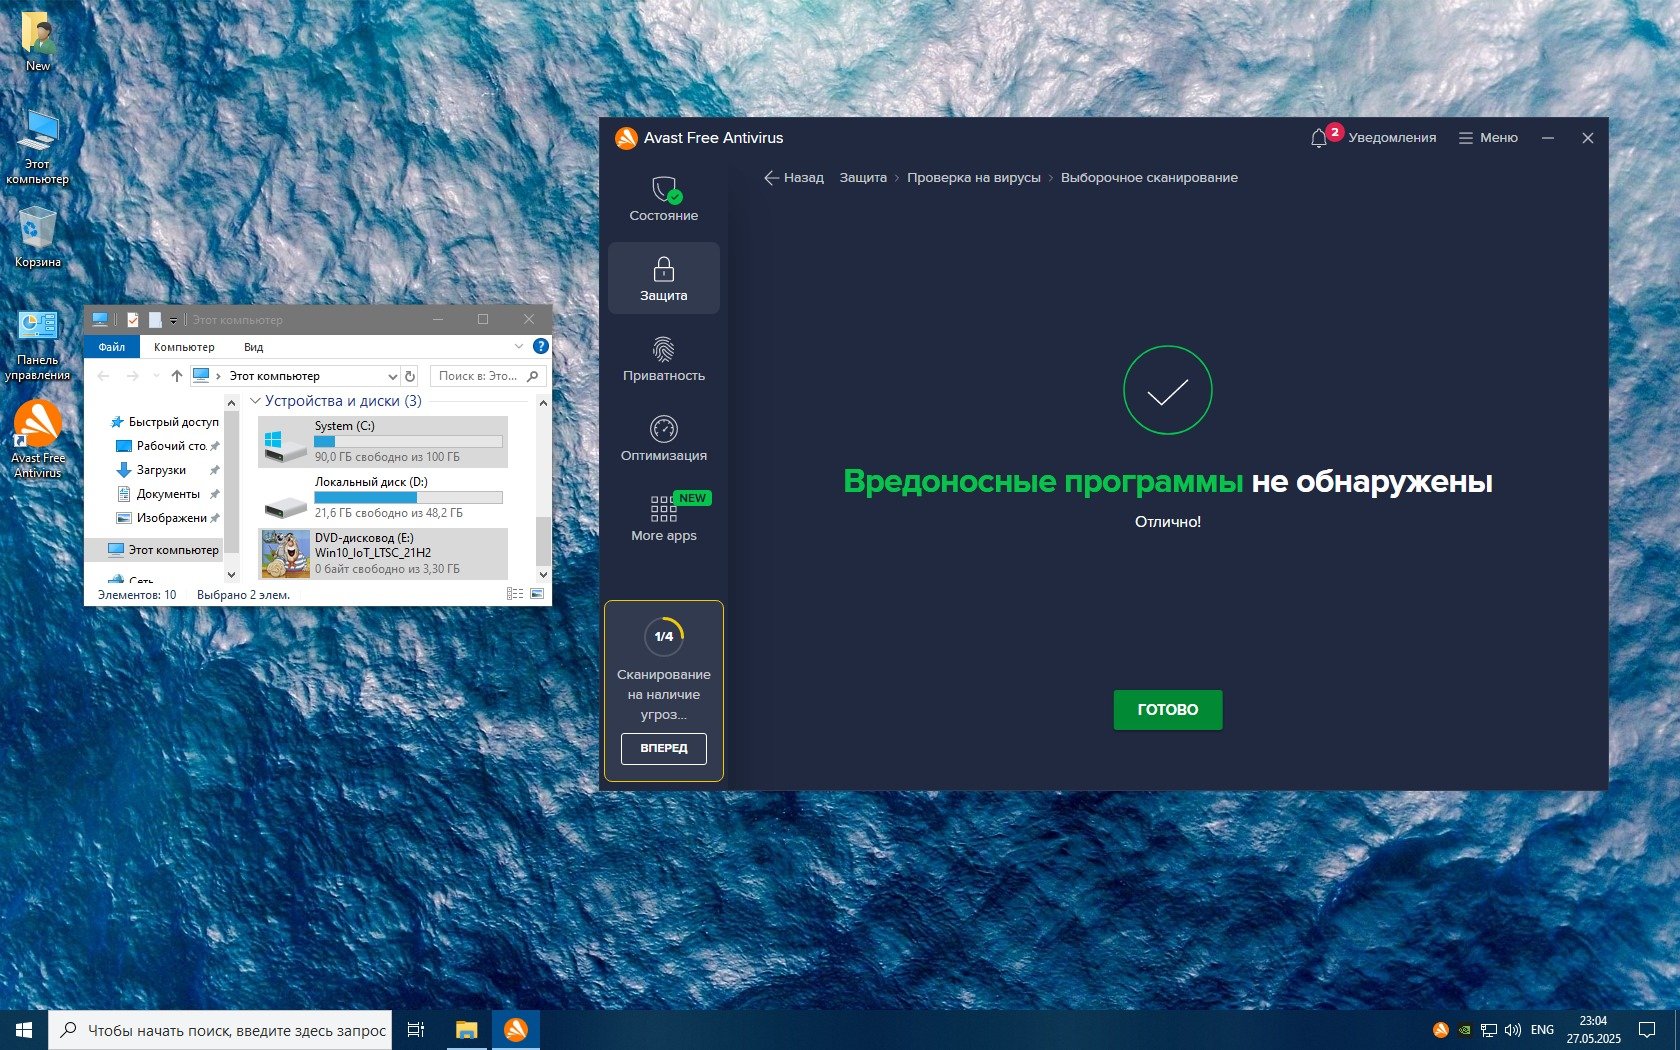Click the Проверка на вирусы breadcrumb
Screen dimensions: 1680x1050
click(x=974, y=178)
